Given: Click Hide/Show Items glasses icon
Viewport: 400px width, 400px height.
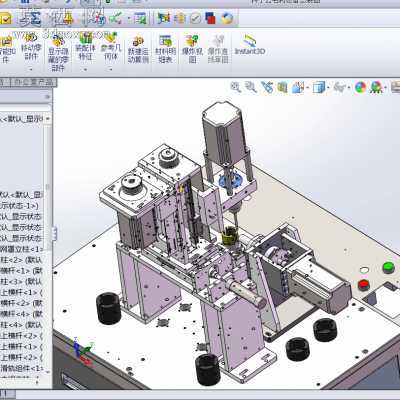Looking at the screenshot, I should (x=340, y=88).
